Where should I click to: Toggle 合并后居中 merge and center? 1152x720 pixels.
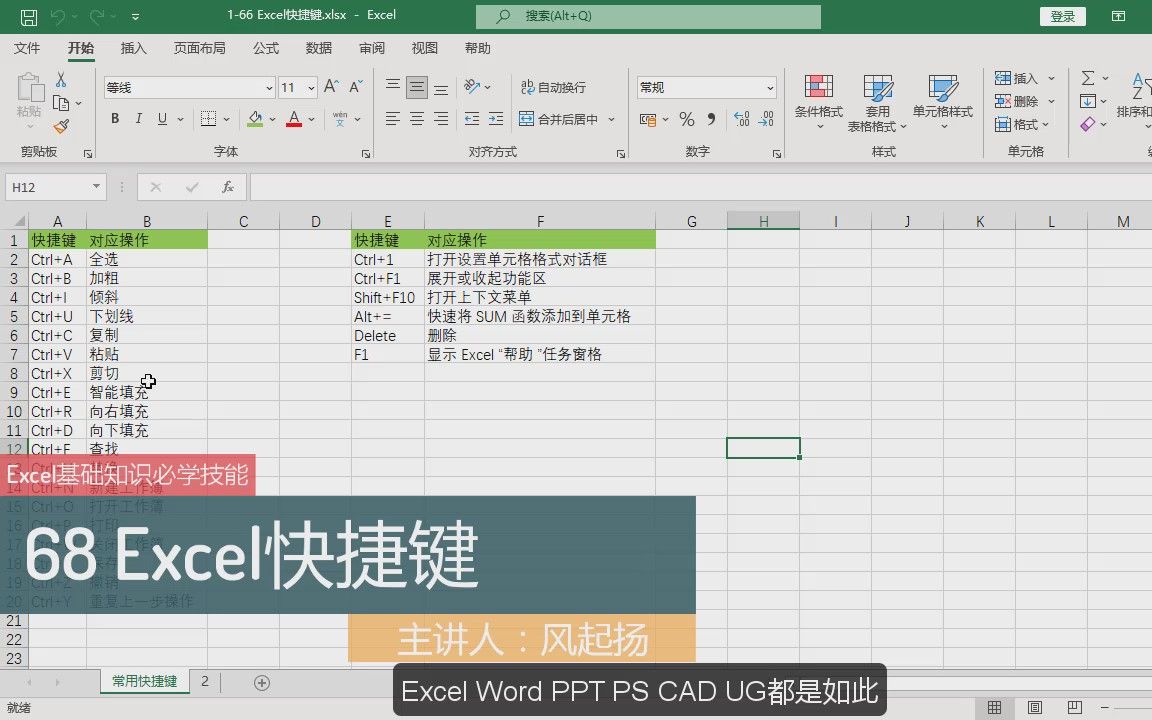coord(558,118)
